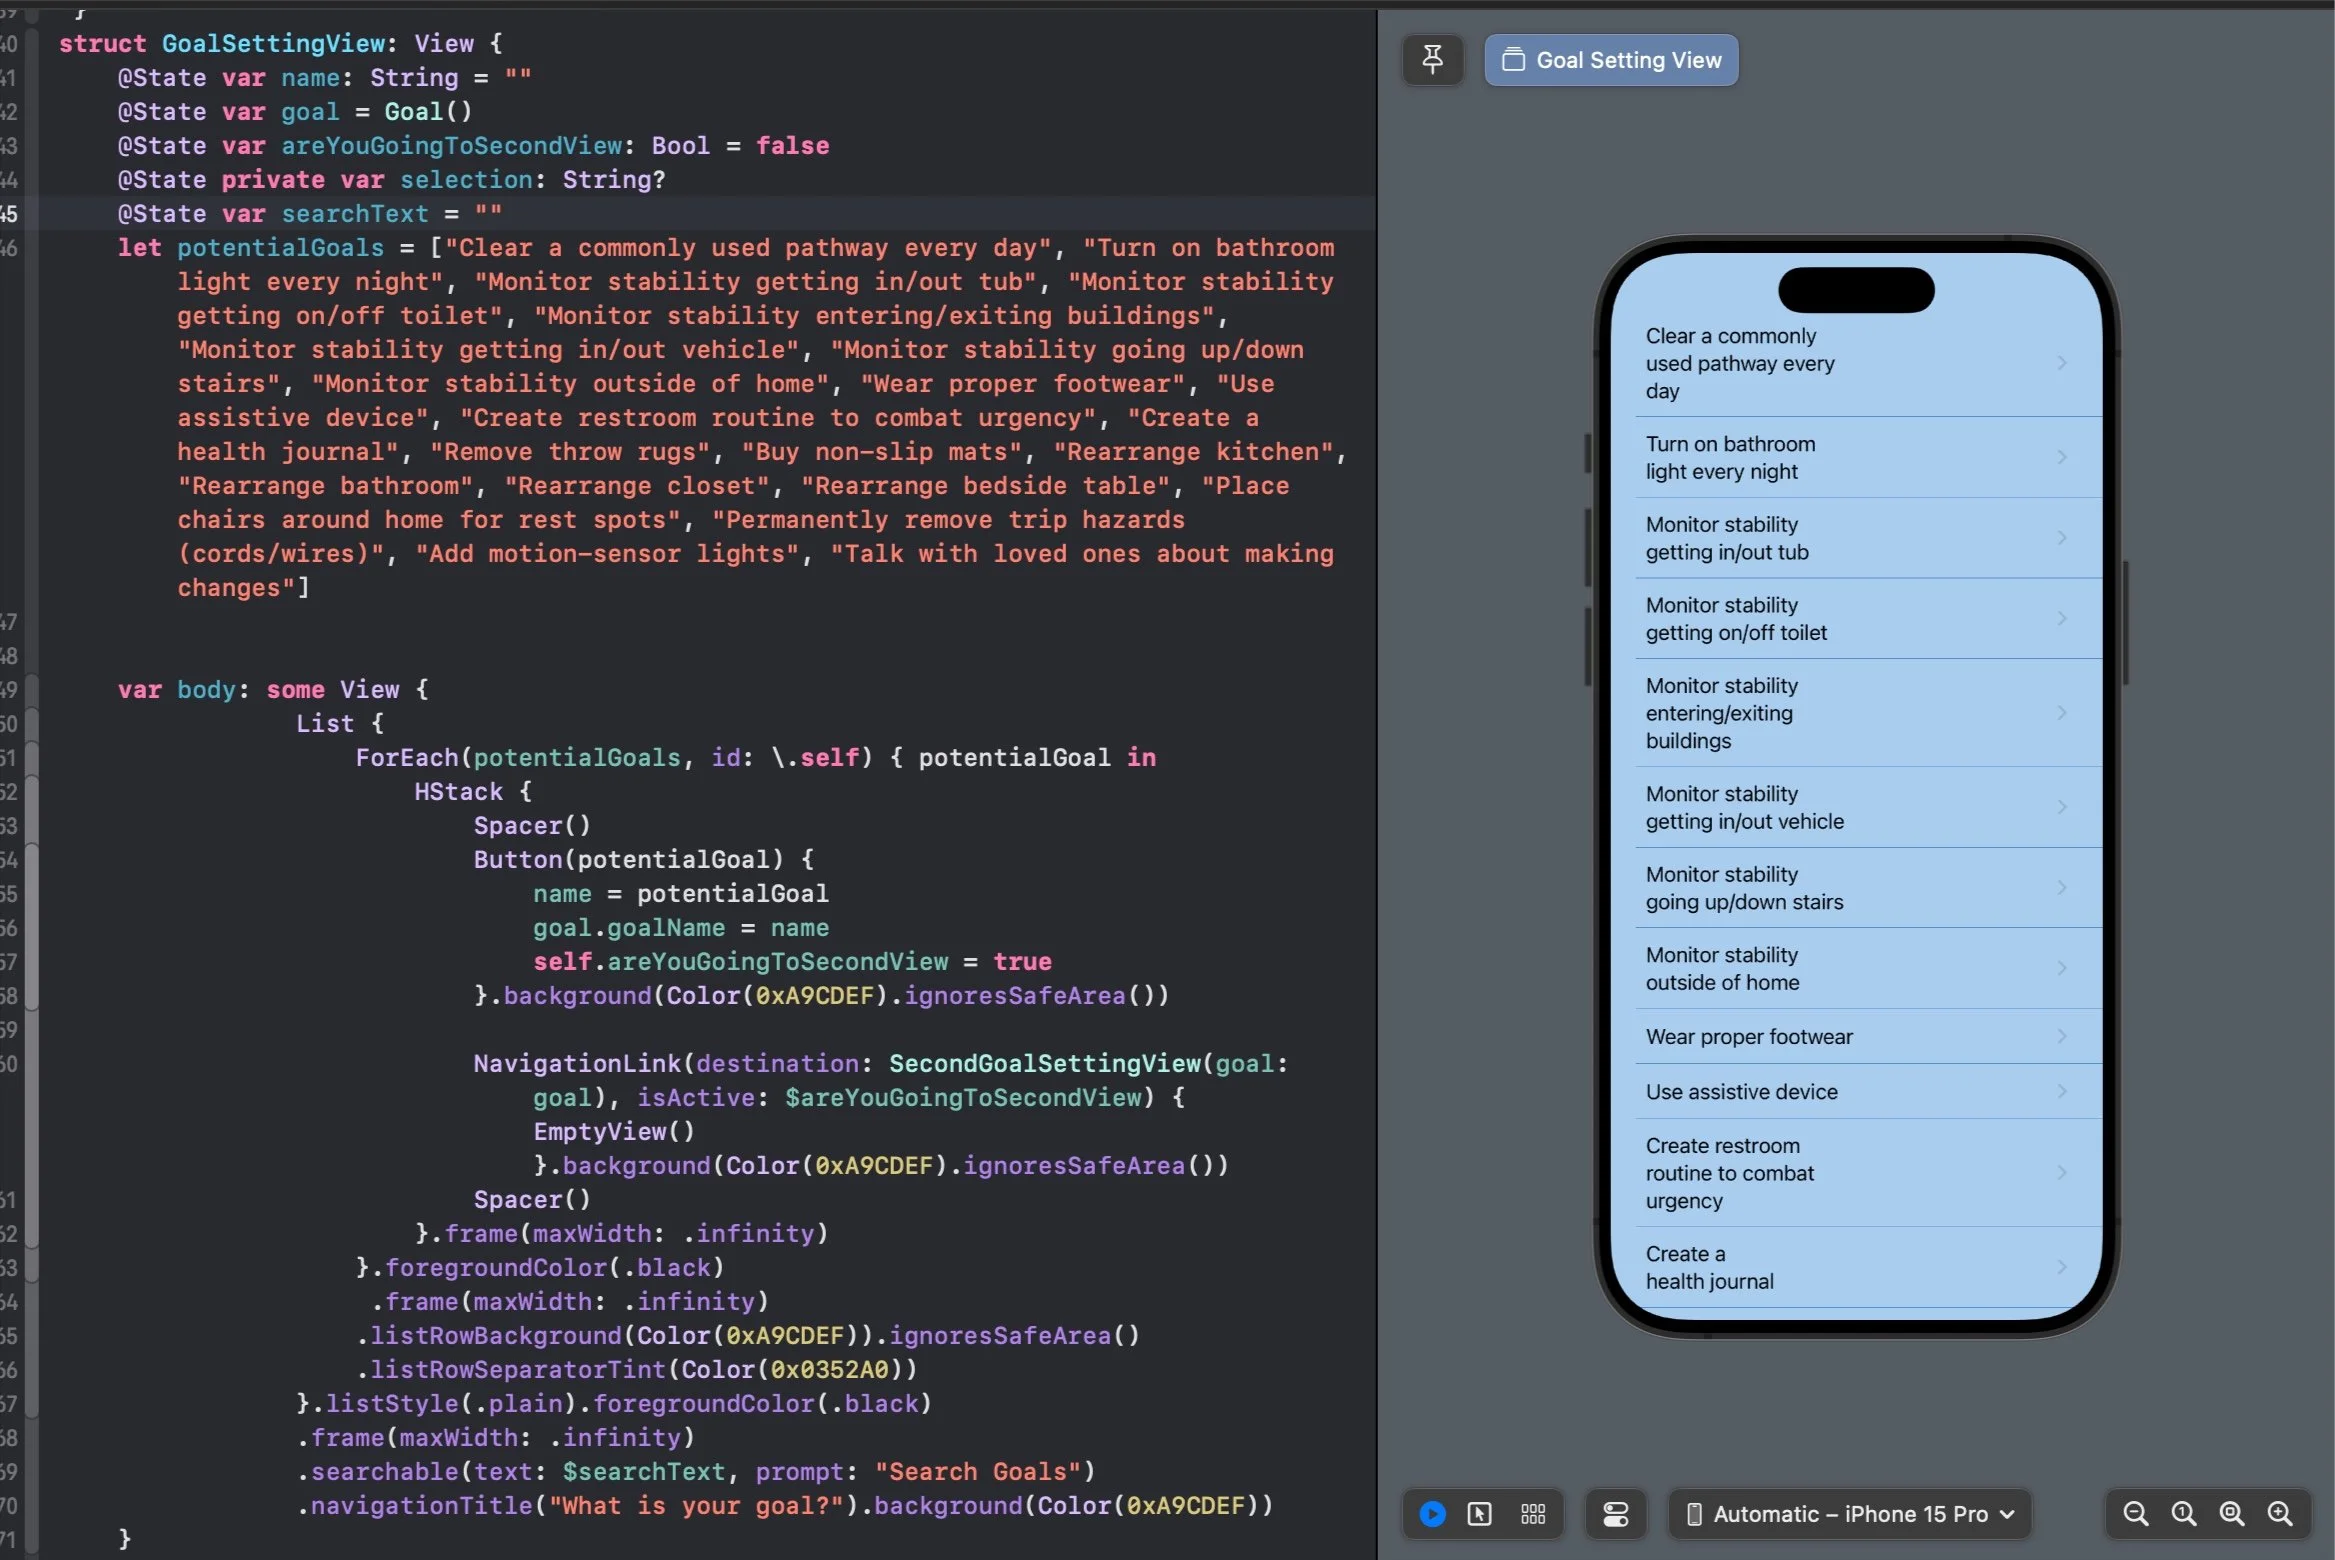This screenshot has height=1560, width=2335.
Task: Open the Automatic – iPhone 15 Pro dropdown
Action: [1851, 1514]
